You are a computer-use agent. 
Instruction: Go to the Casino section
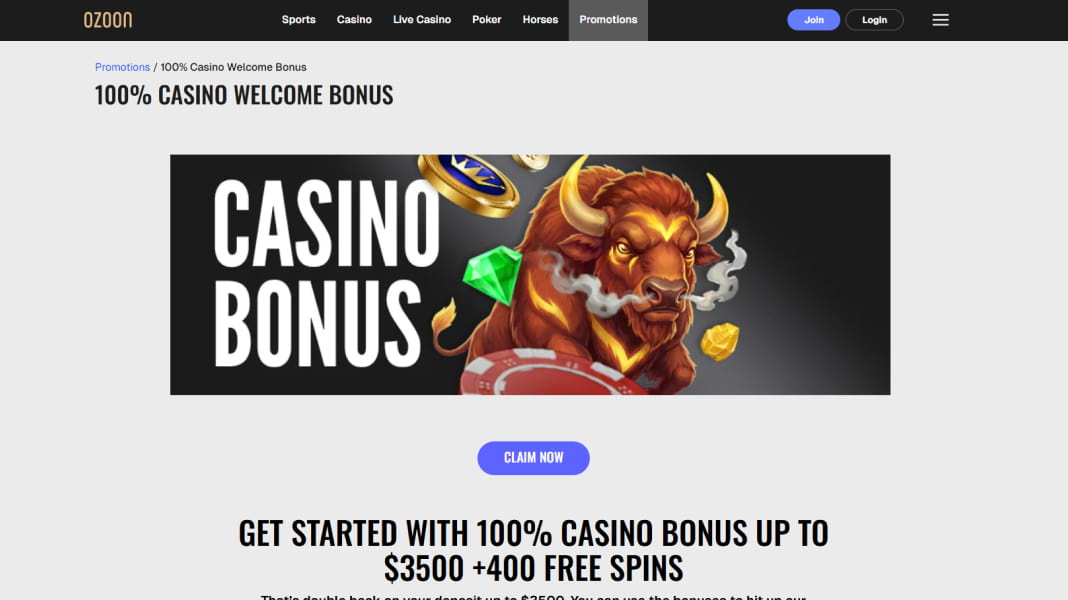(x=354, y=20)
